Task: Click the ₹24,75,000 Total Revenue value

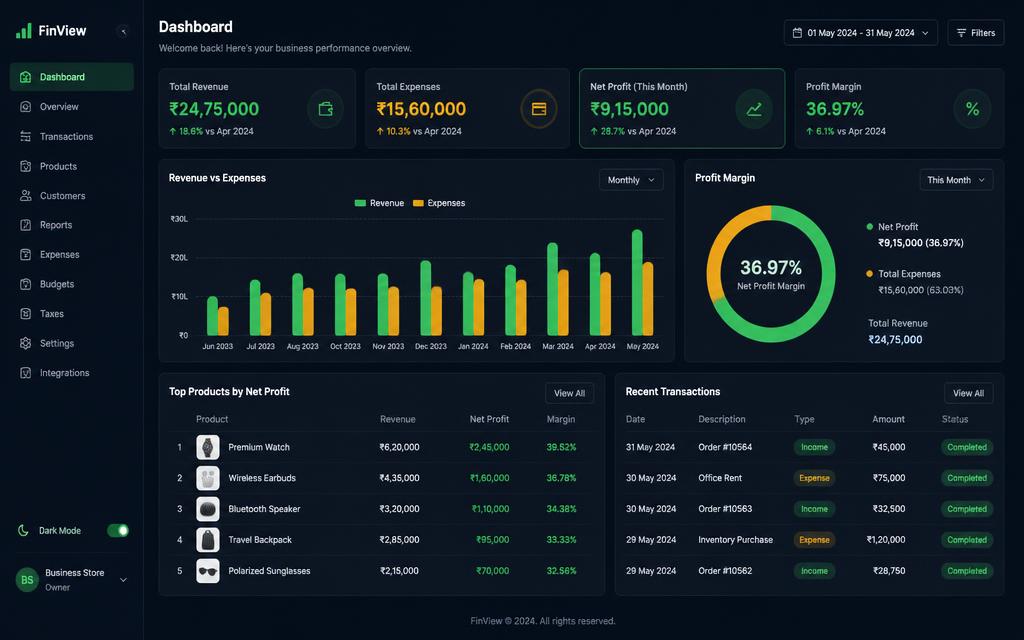Action: tap(214, 109)
